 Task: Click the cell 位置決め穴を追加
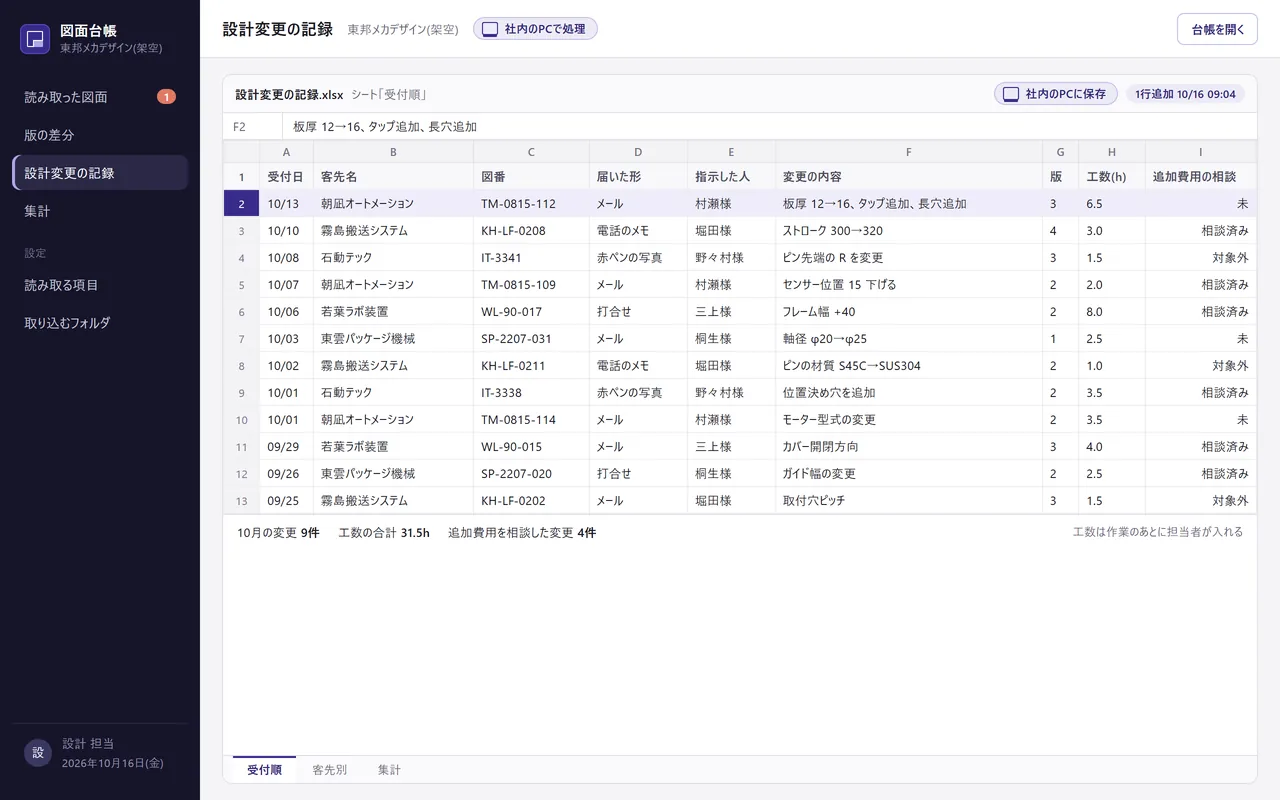tap(909, 393)
